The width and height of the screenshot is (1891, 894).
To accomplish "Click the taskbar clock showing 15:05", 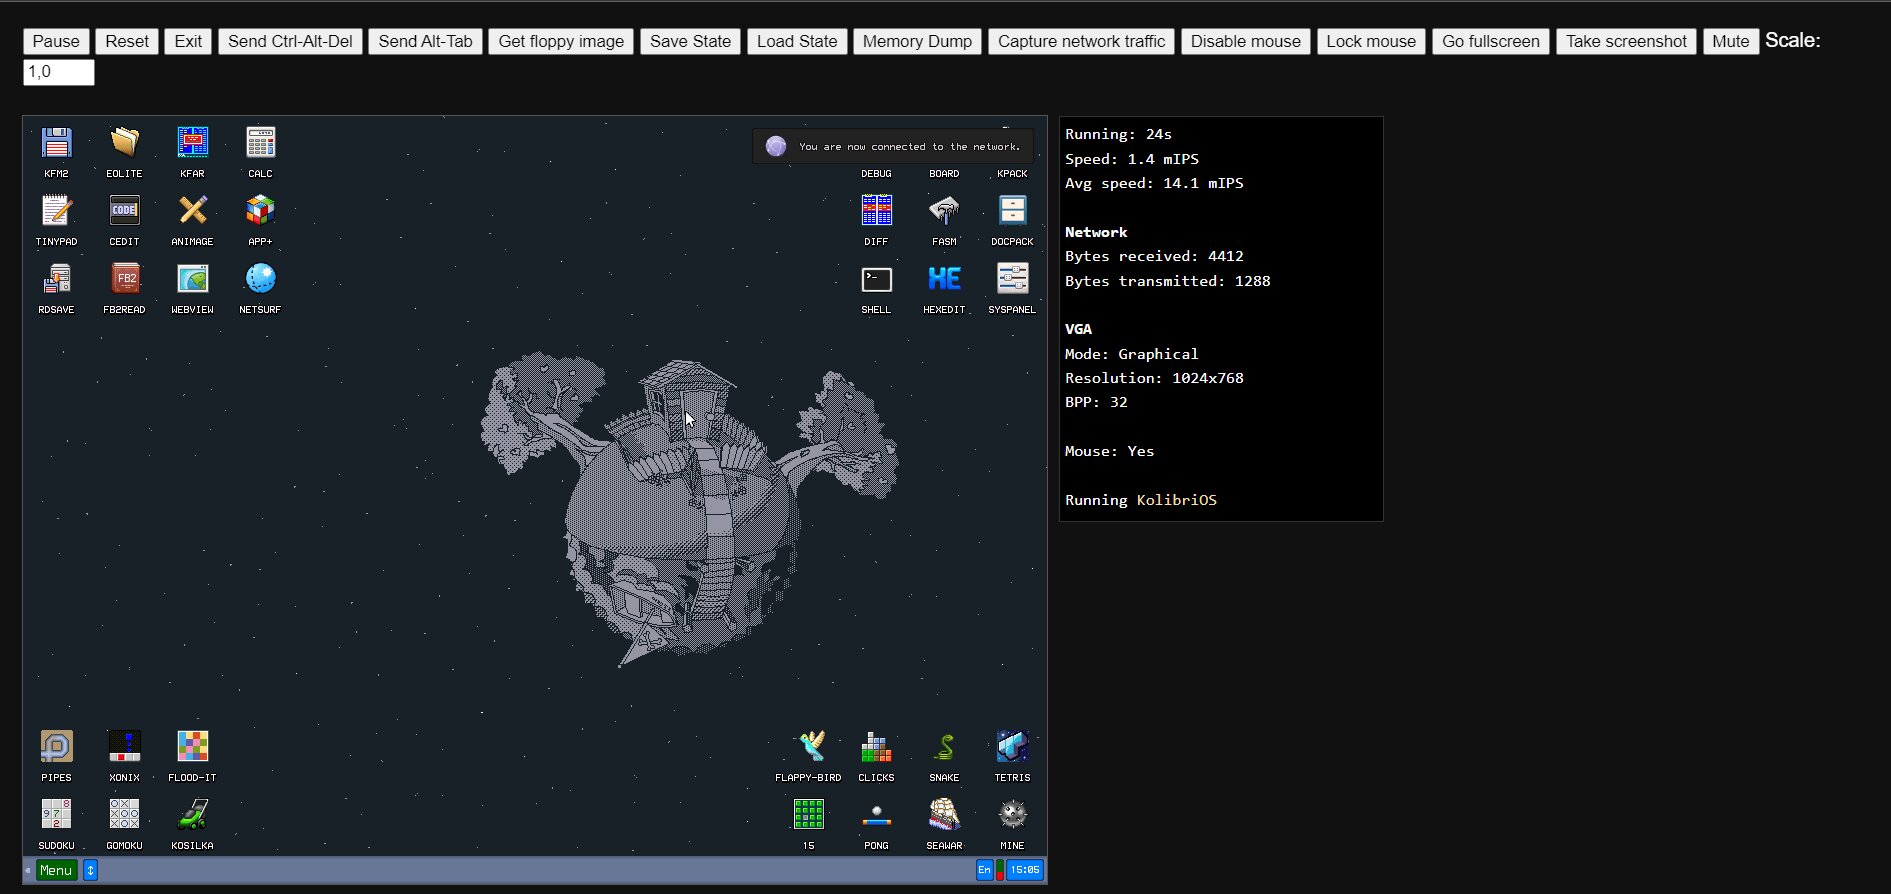I will [x=1024, y=870].
